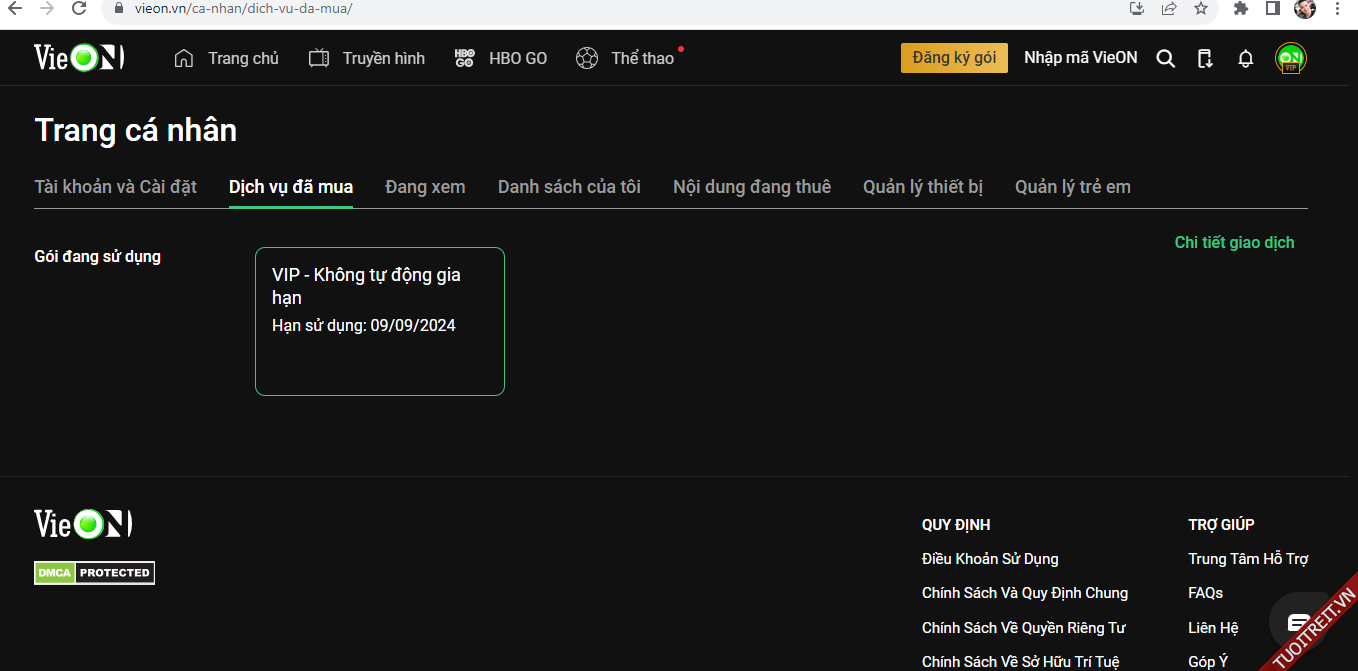
Task: Open the HBO GO section
Action: [501, 59]
